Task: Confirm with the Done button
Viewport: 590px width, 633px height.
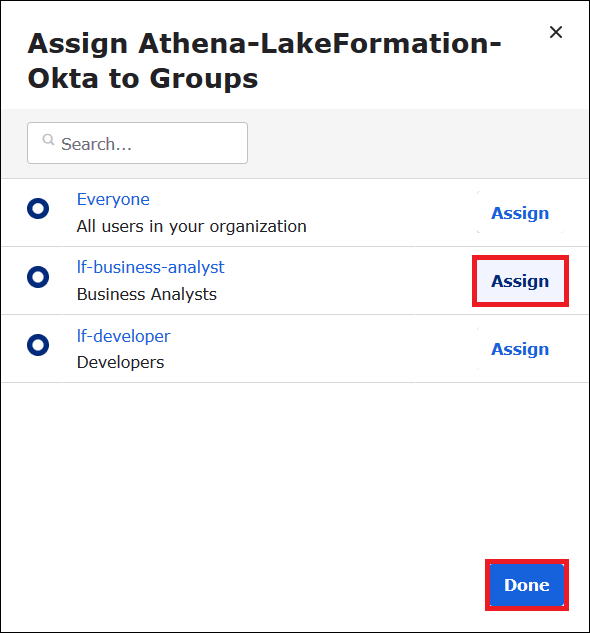Action: pos(527,585)
